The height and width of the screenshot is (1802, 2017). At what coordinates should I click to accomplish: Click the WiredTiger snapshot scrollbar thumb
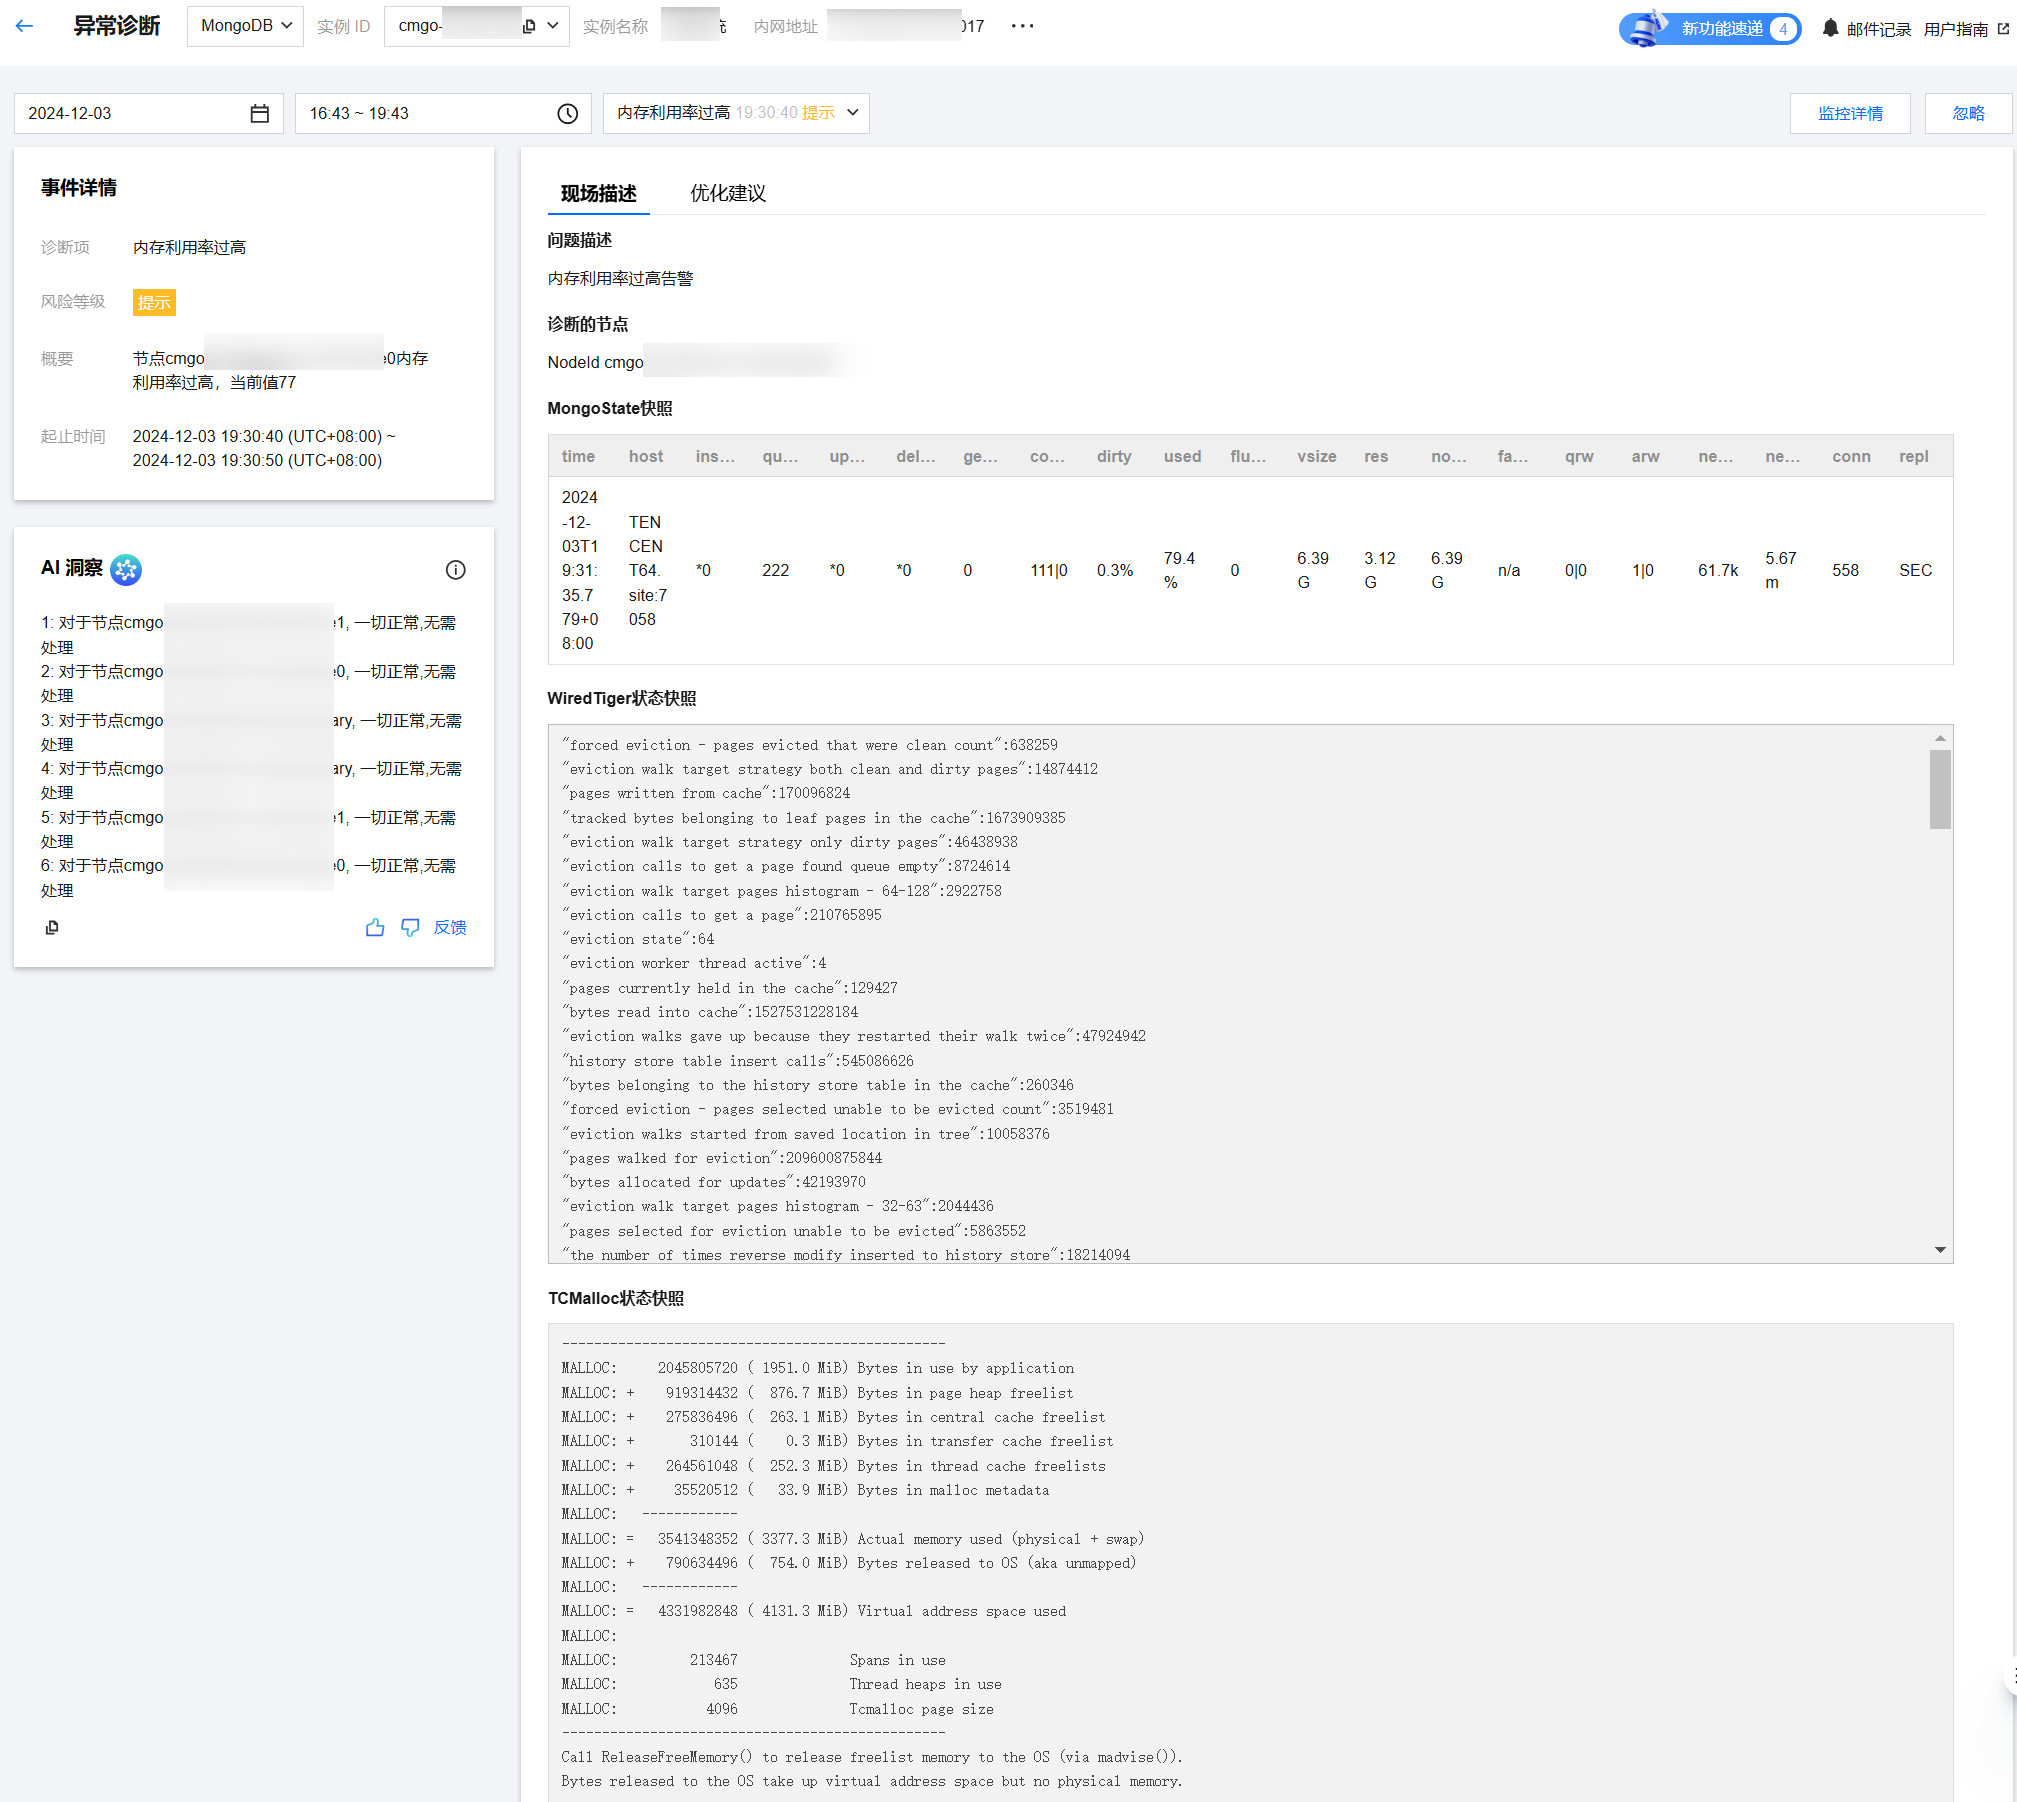point(1939,789)
